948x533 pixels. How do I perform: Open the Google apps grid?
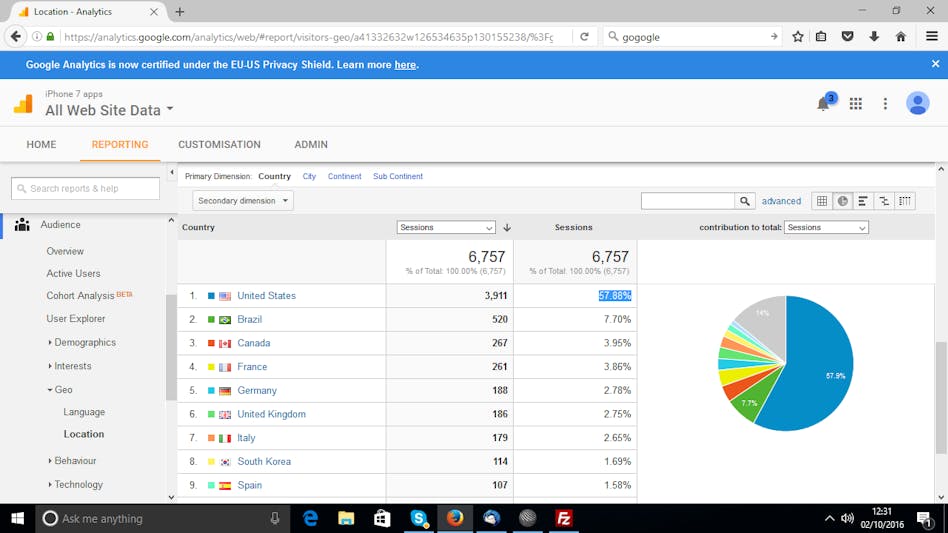point(856,104)
